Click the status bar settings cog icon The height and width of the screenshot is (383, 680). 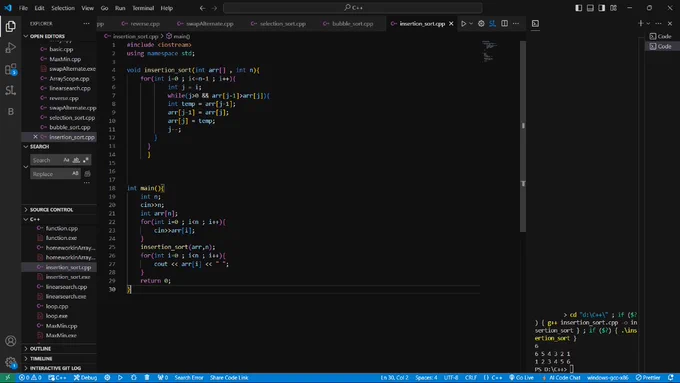[x=107, y=378]
